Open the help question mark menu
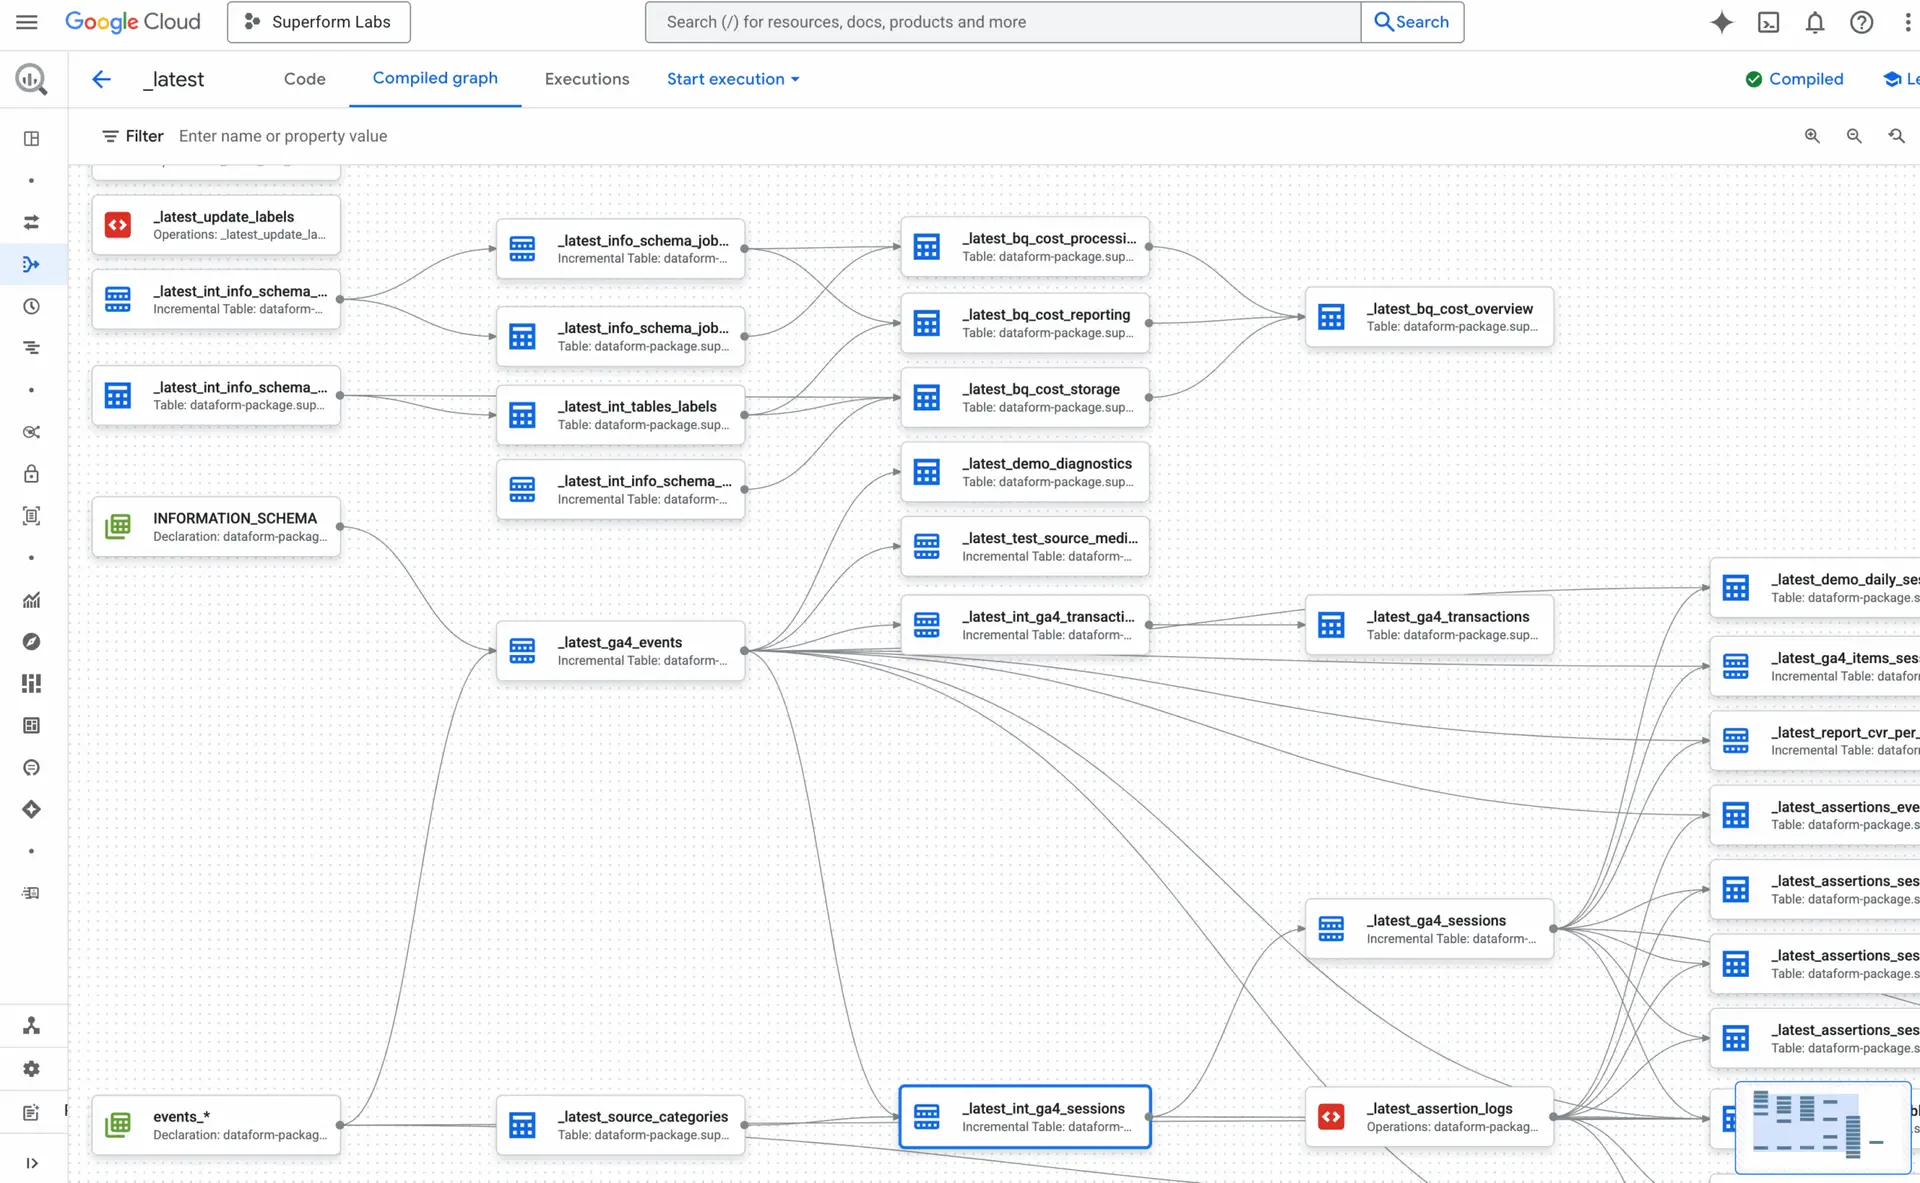Image resolution: width=1920 pixels, height=1183 pixels. (1861, 22)
